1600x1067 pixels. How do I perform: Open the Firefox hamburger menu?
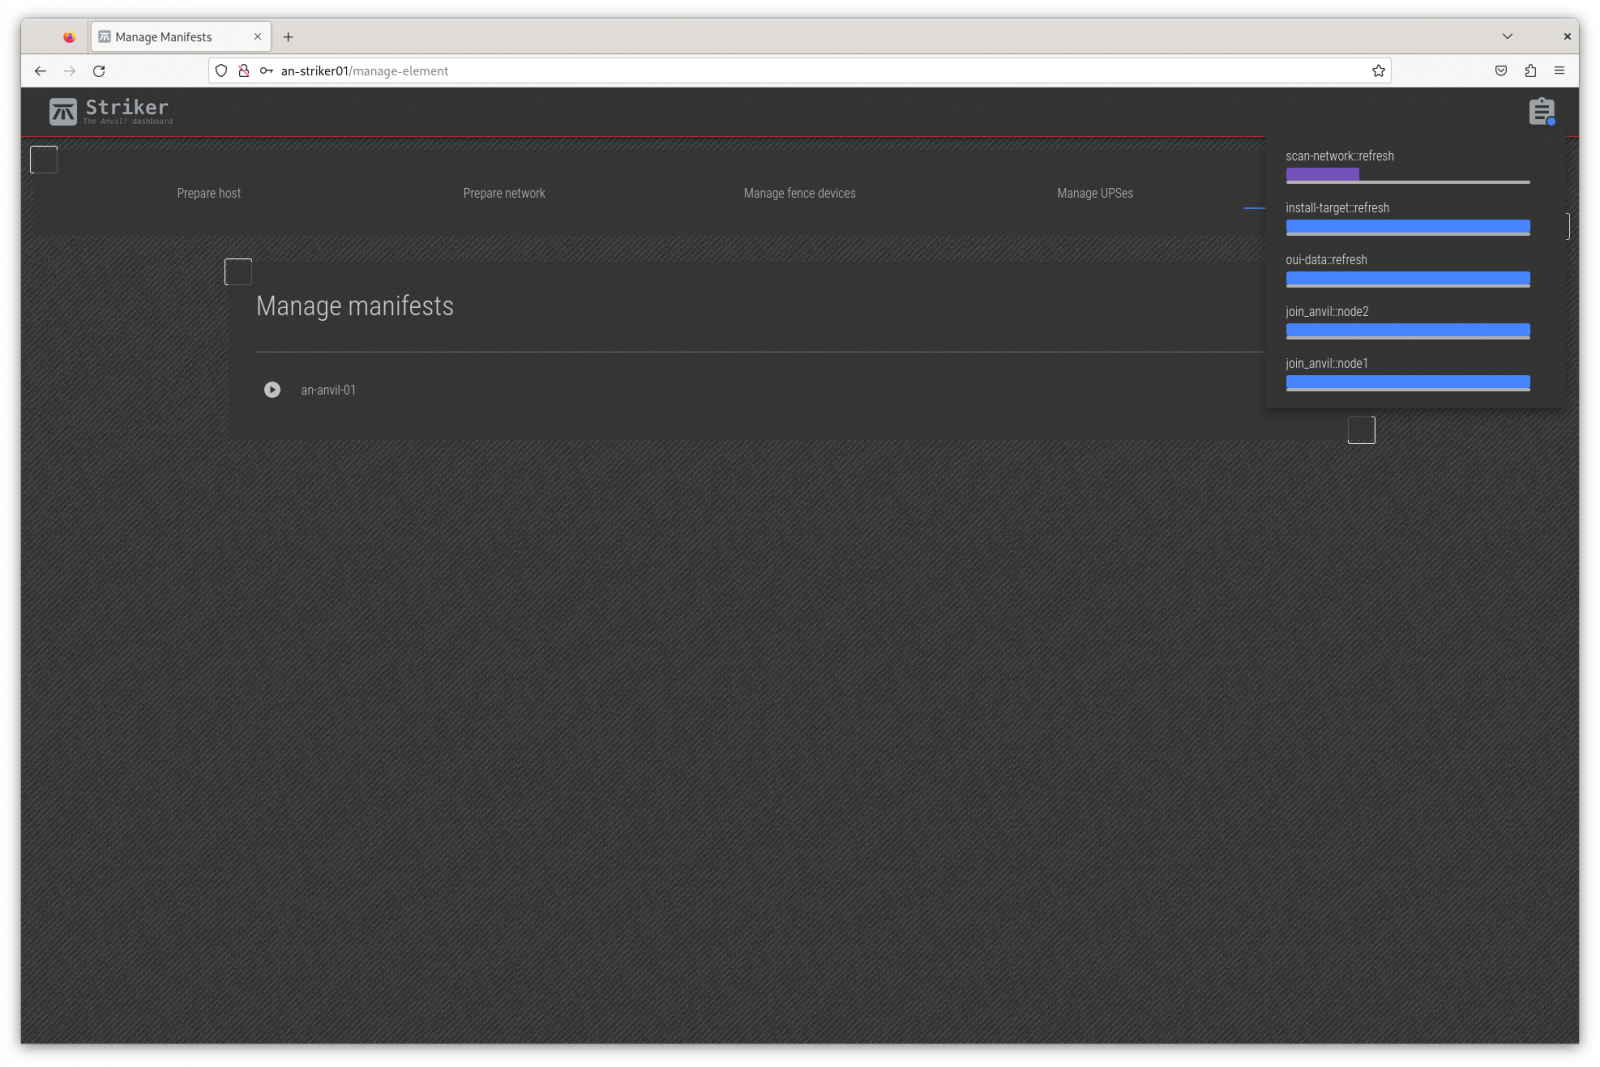1559,71
